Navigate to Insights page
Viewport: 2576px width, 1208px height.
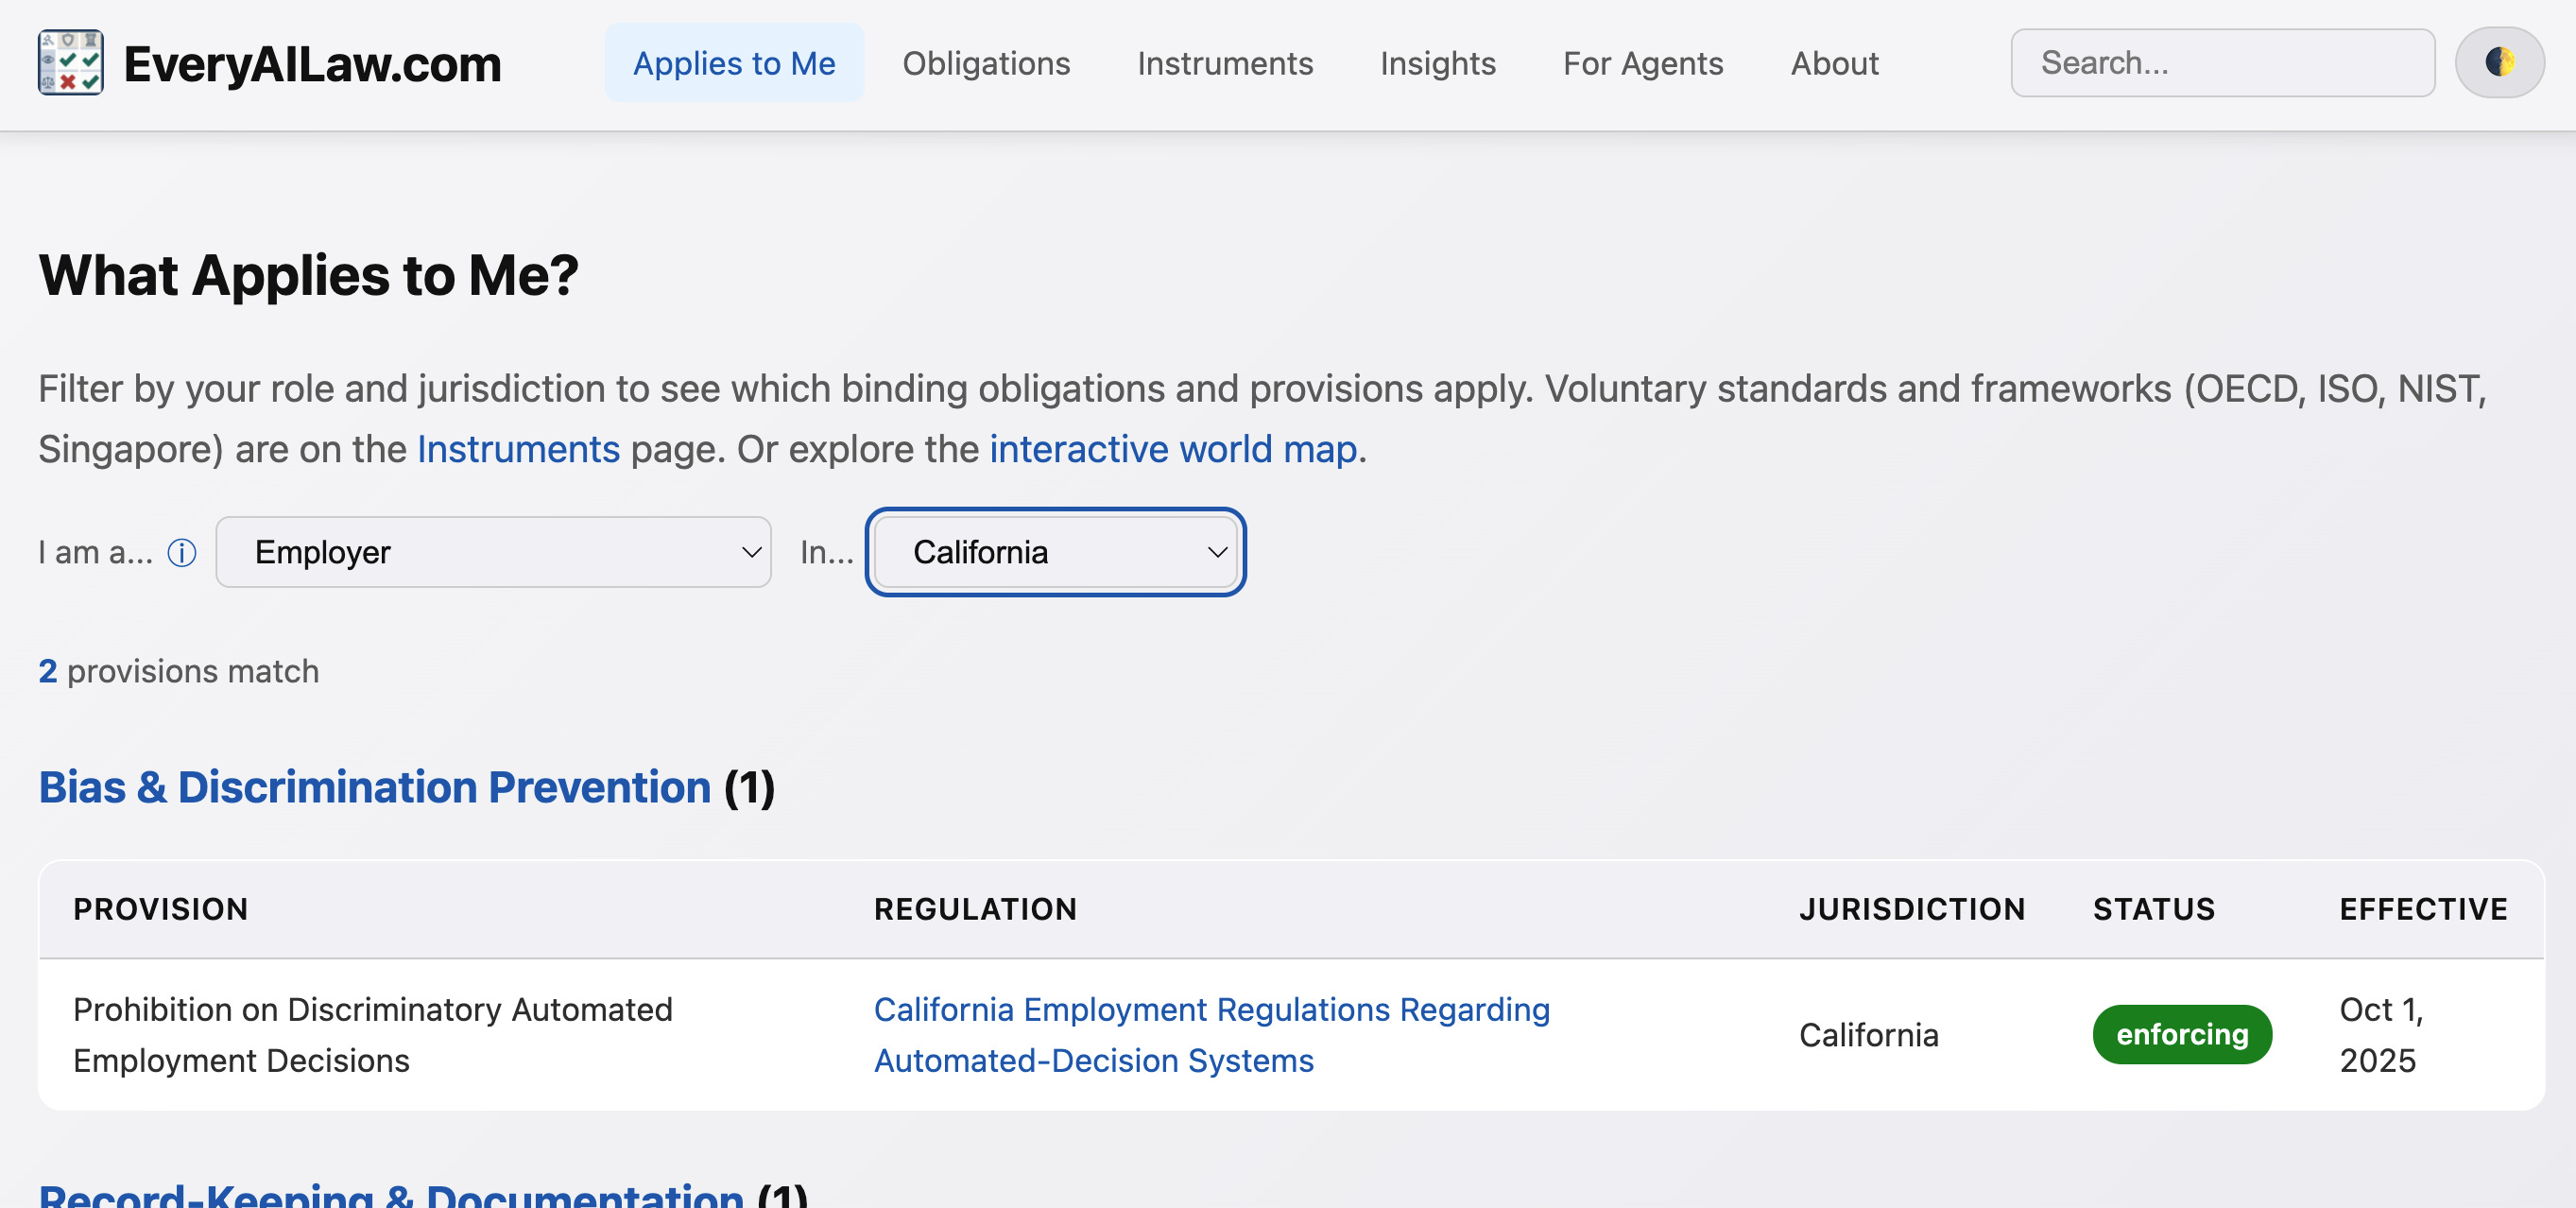(1437, 63)
